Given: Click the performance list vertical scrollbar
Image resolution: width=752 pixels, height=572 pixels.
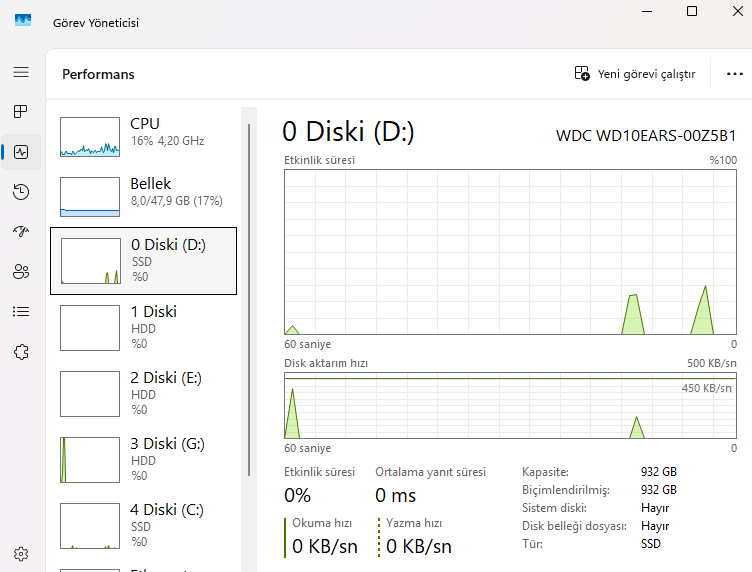Looking at the screenshot, I should pos(249,300).
